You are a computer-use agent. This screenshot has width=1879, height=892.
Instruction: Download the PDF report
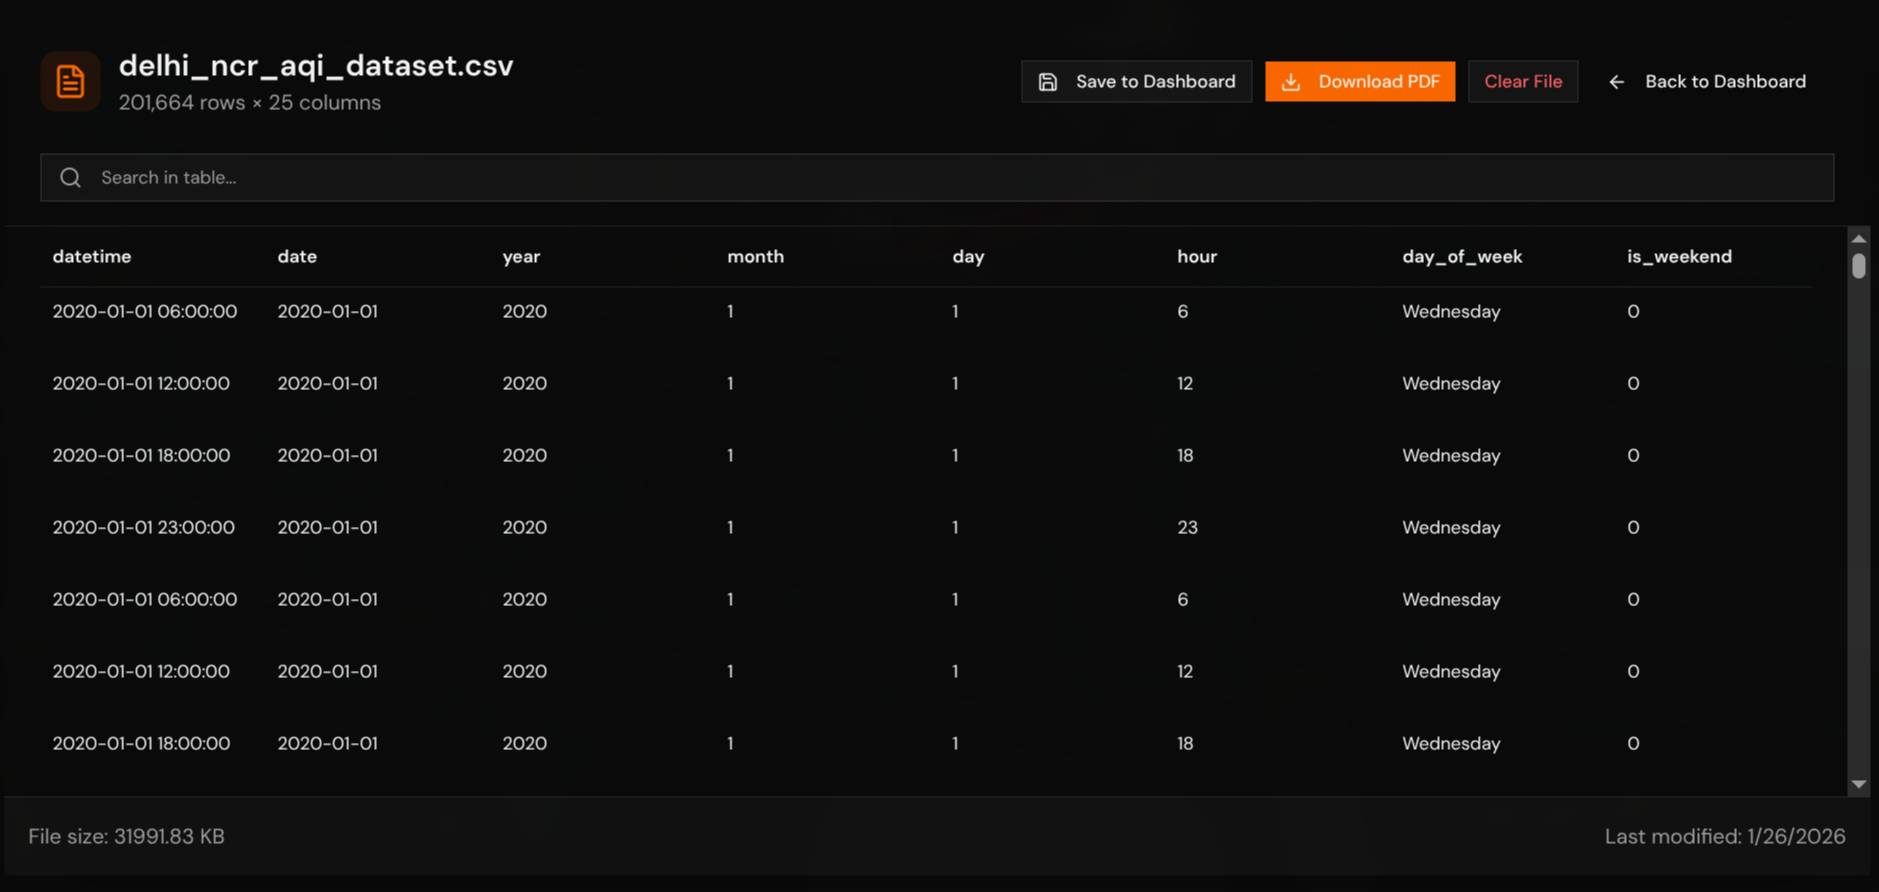coord(1360,82)
